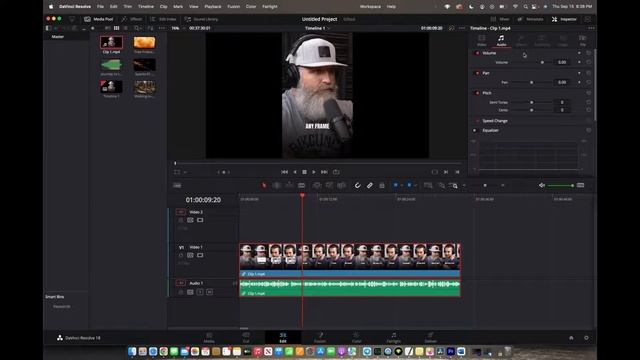Click the Replace Clip toolbar icon
The height and width of the screenshot is (360, 640).
tap(341, 185)
